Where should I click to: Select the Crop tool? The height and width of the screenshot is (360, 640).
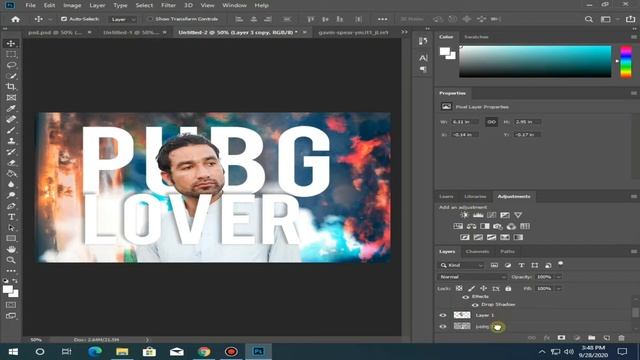[11, 87]
